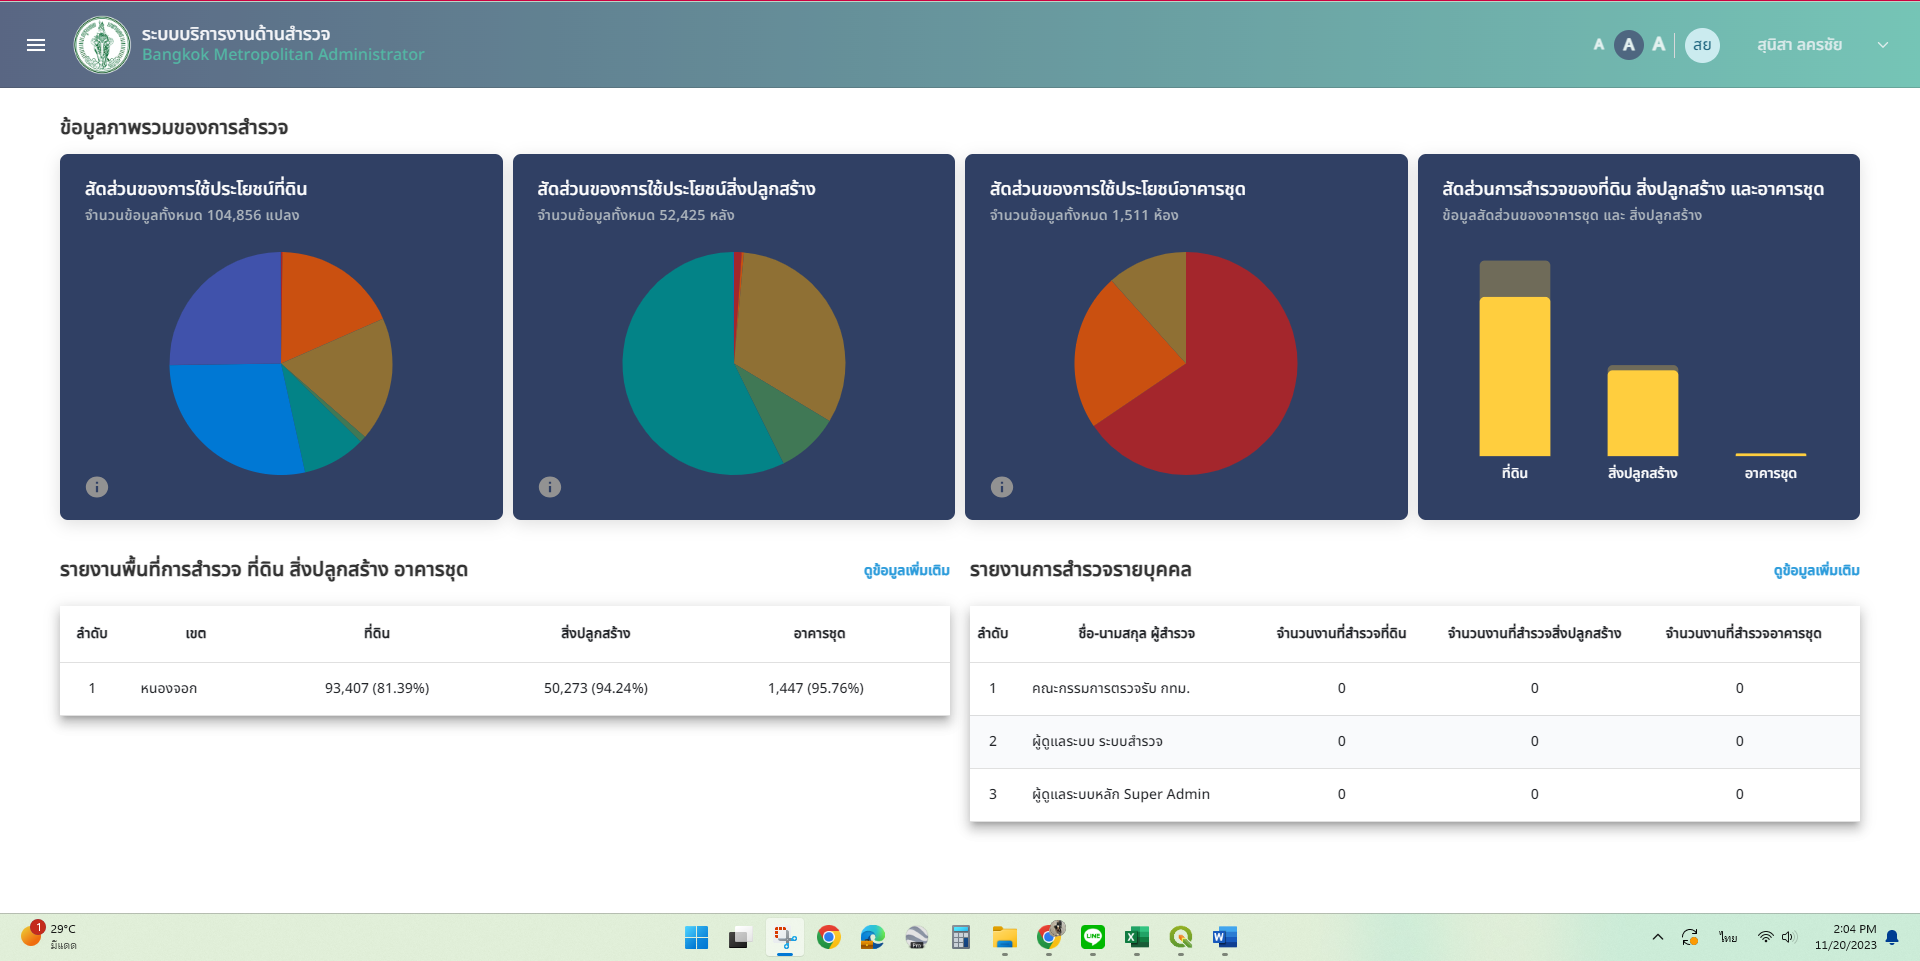Click the เขต column header in area table

click(196, 634)
